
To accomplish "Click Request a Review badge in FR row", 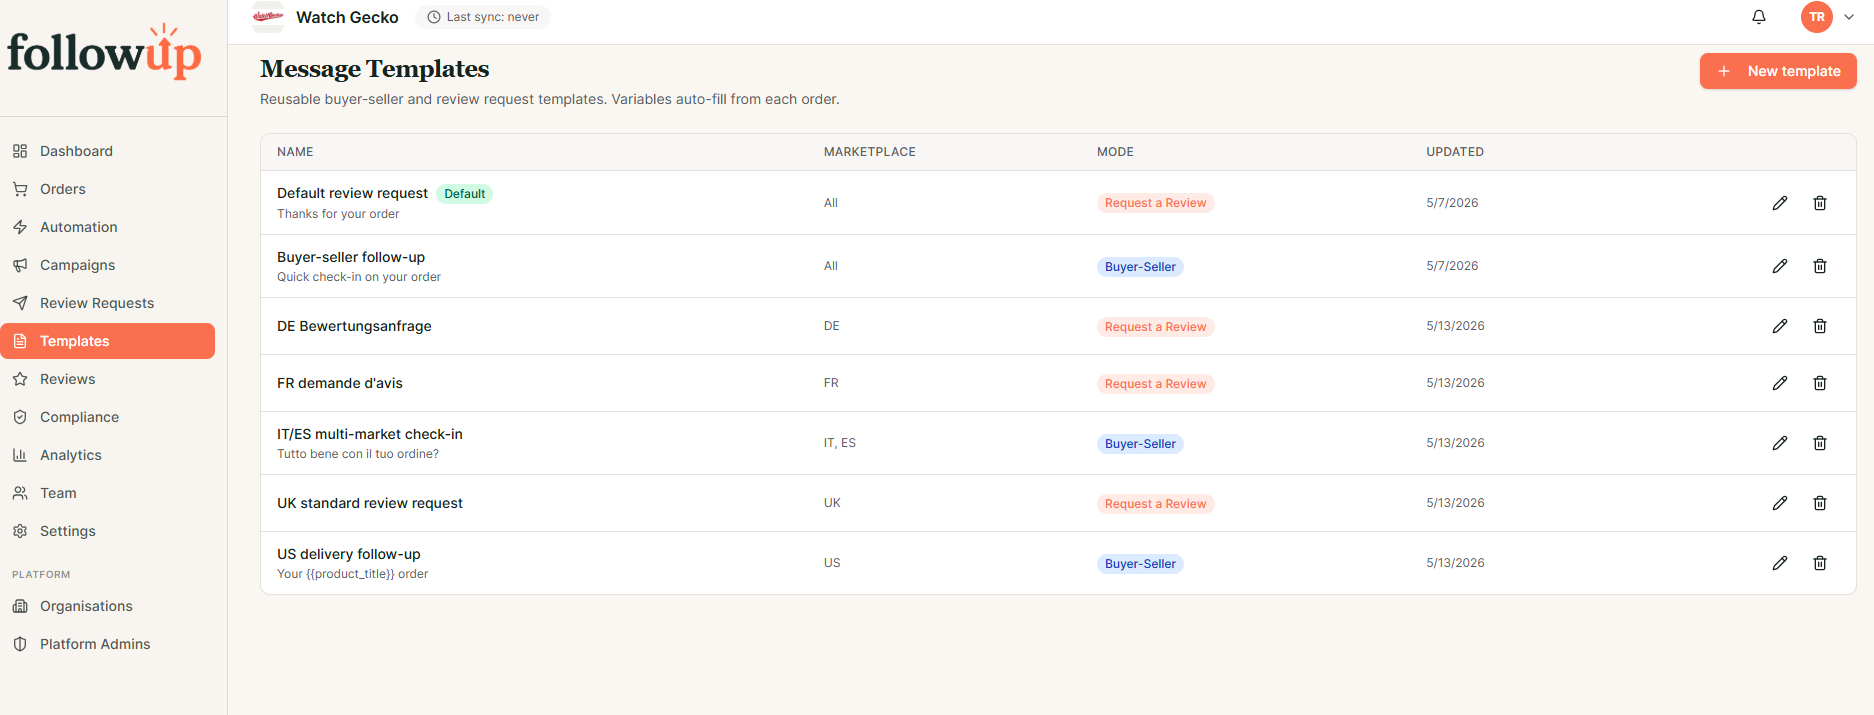I will tap(1155, 384).
